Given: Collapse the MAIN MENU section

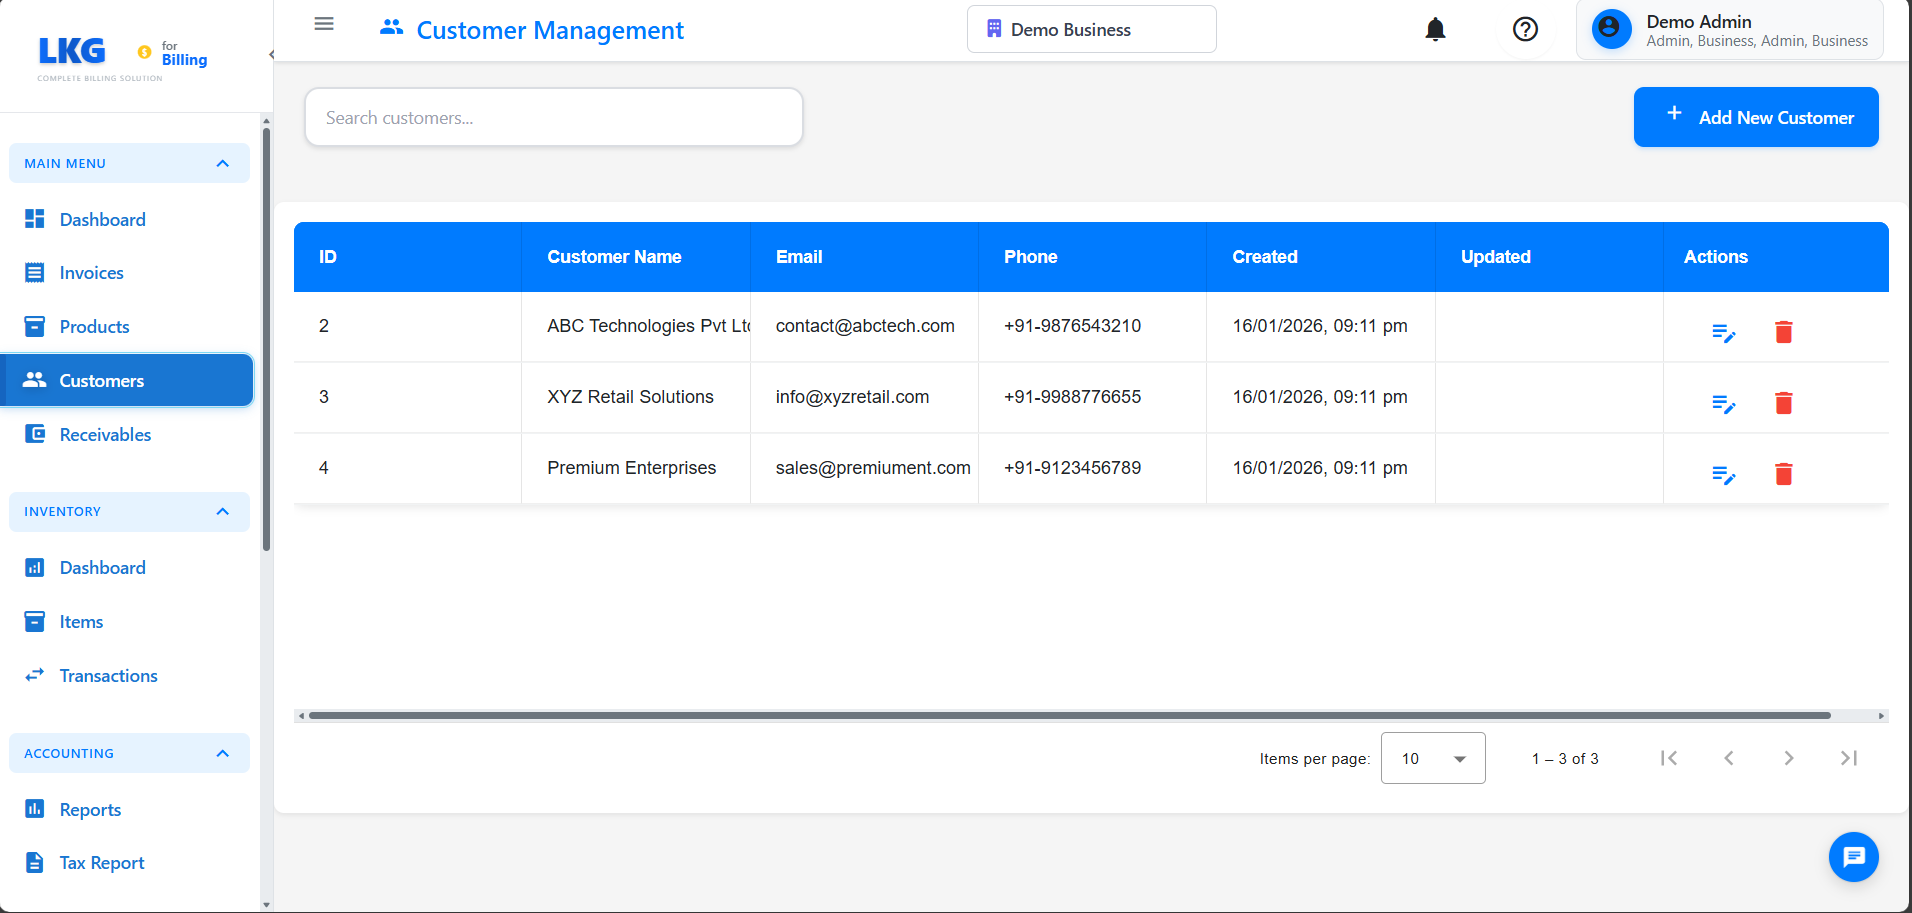Looking at the screenshot, I should click(x=222, y=163).
